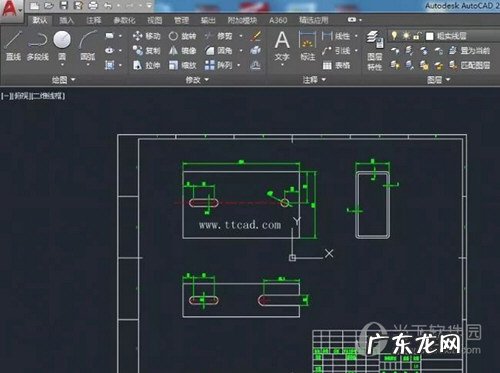Toggle layer lock padlock icon
Screen dimensions: 500x373
click(417, 35)
